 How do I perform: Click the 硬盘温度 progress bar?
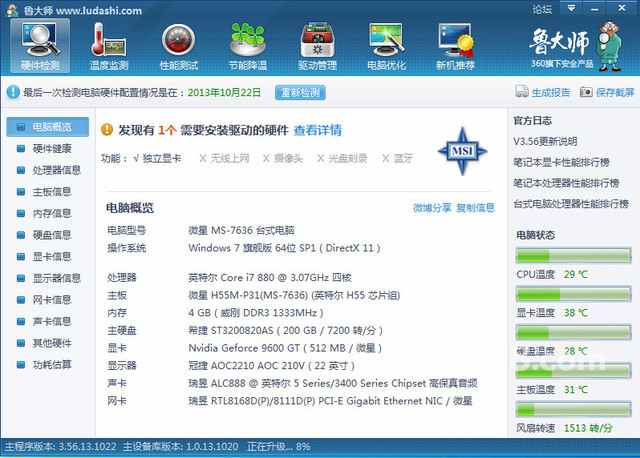(x=573, y=333)
